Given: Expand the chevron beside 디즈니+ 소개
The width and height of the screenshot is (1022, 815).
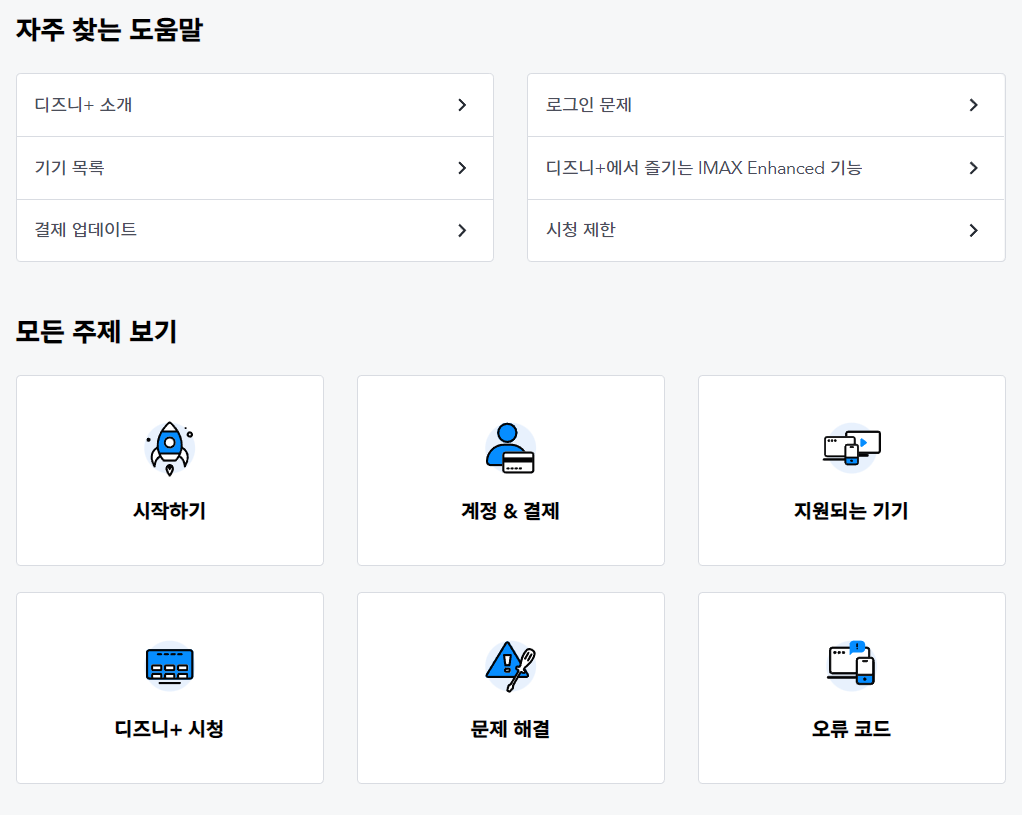Looking at the screenshot, I should point(462,105).
